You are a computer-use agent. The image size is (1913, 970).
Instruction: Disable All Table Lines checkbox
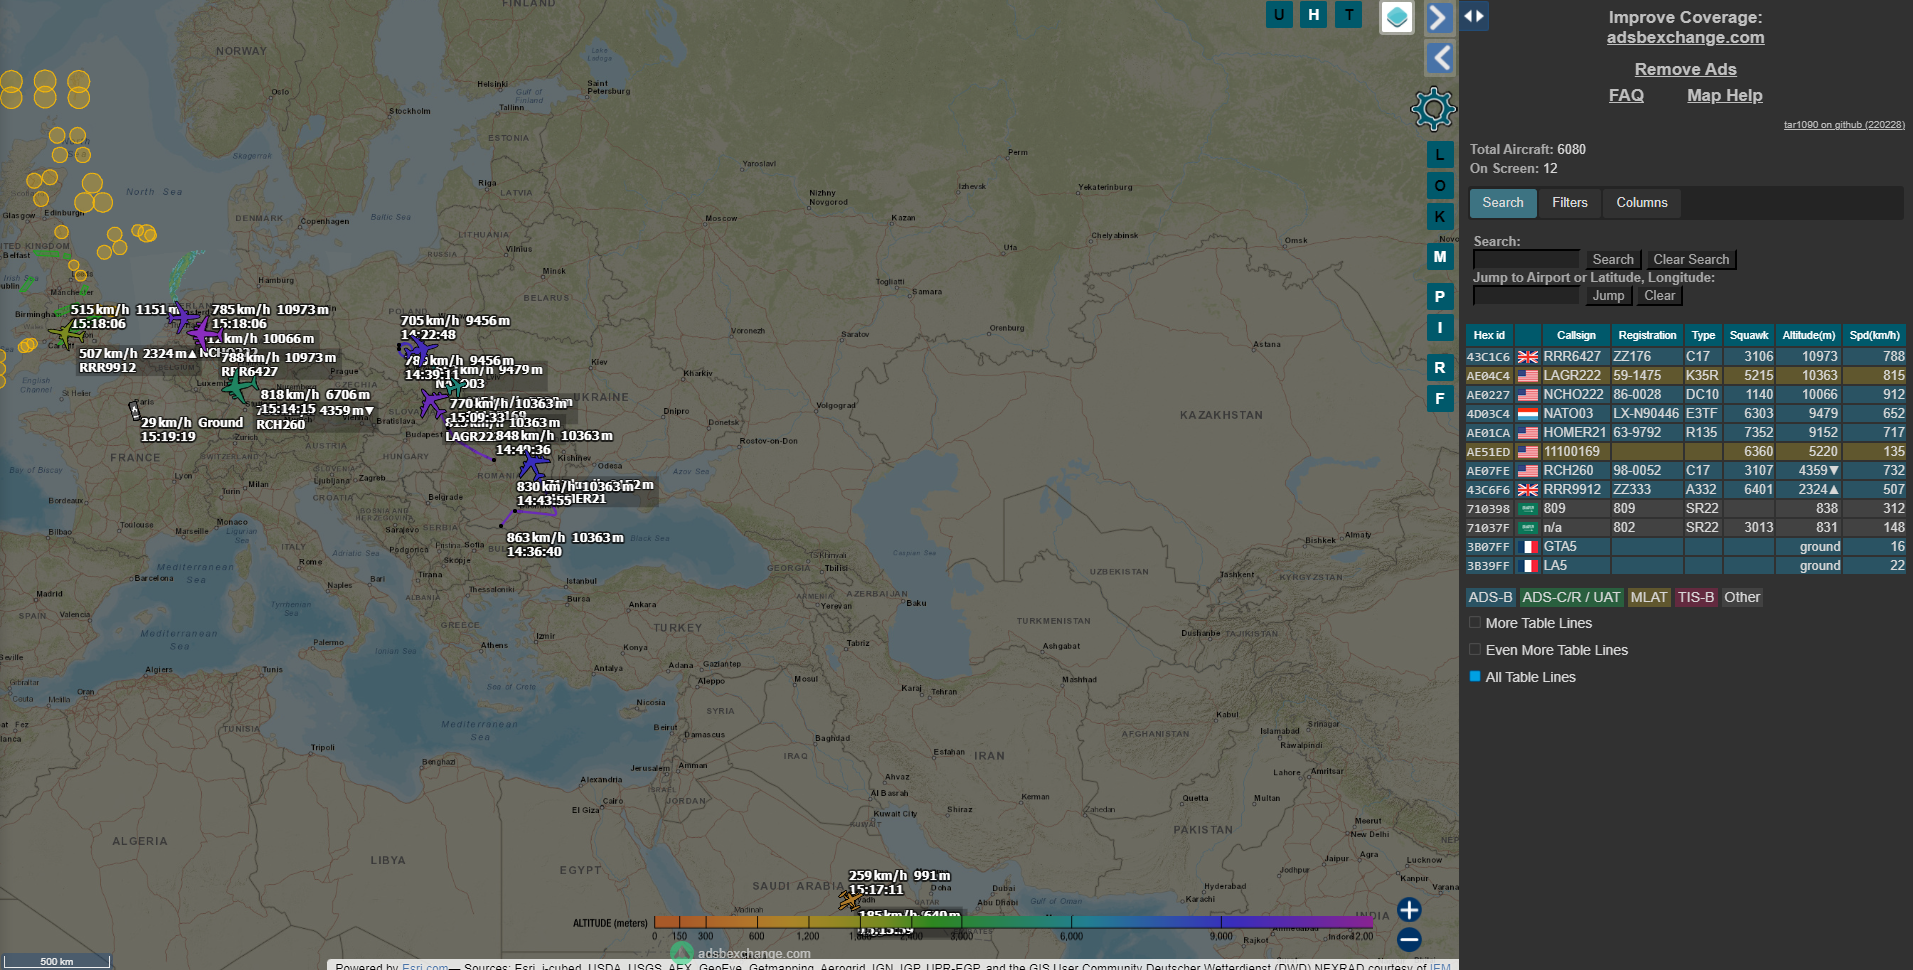[x=1475, y=677]
